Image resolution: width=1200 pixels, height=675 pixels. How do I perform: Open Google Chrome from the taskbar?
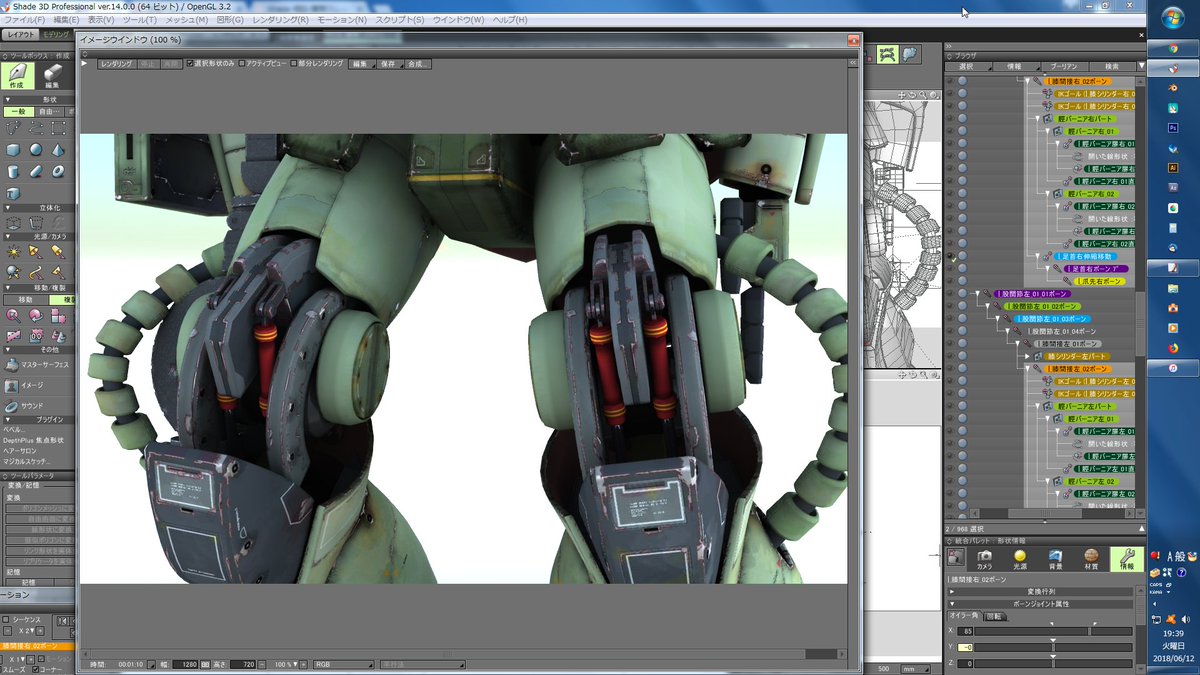click(x=1175, y=47)
